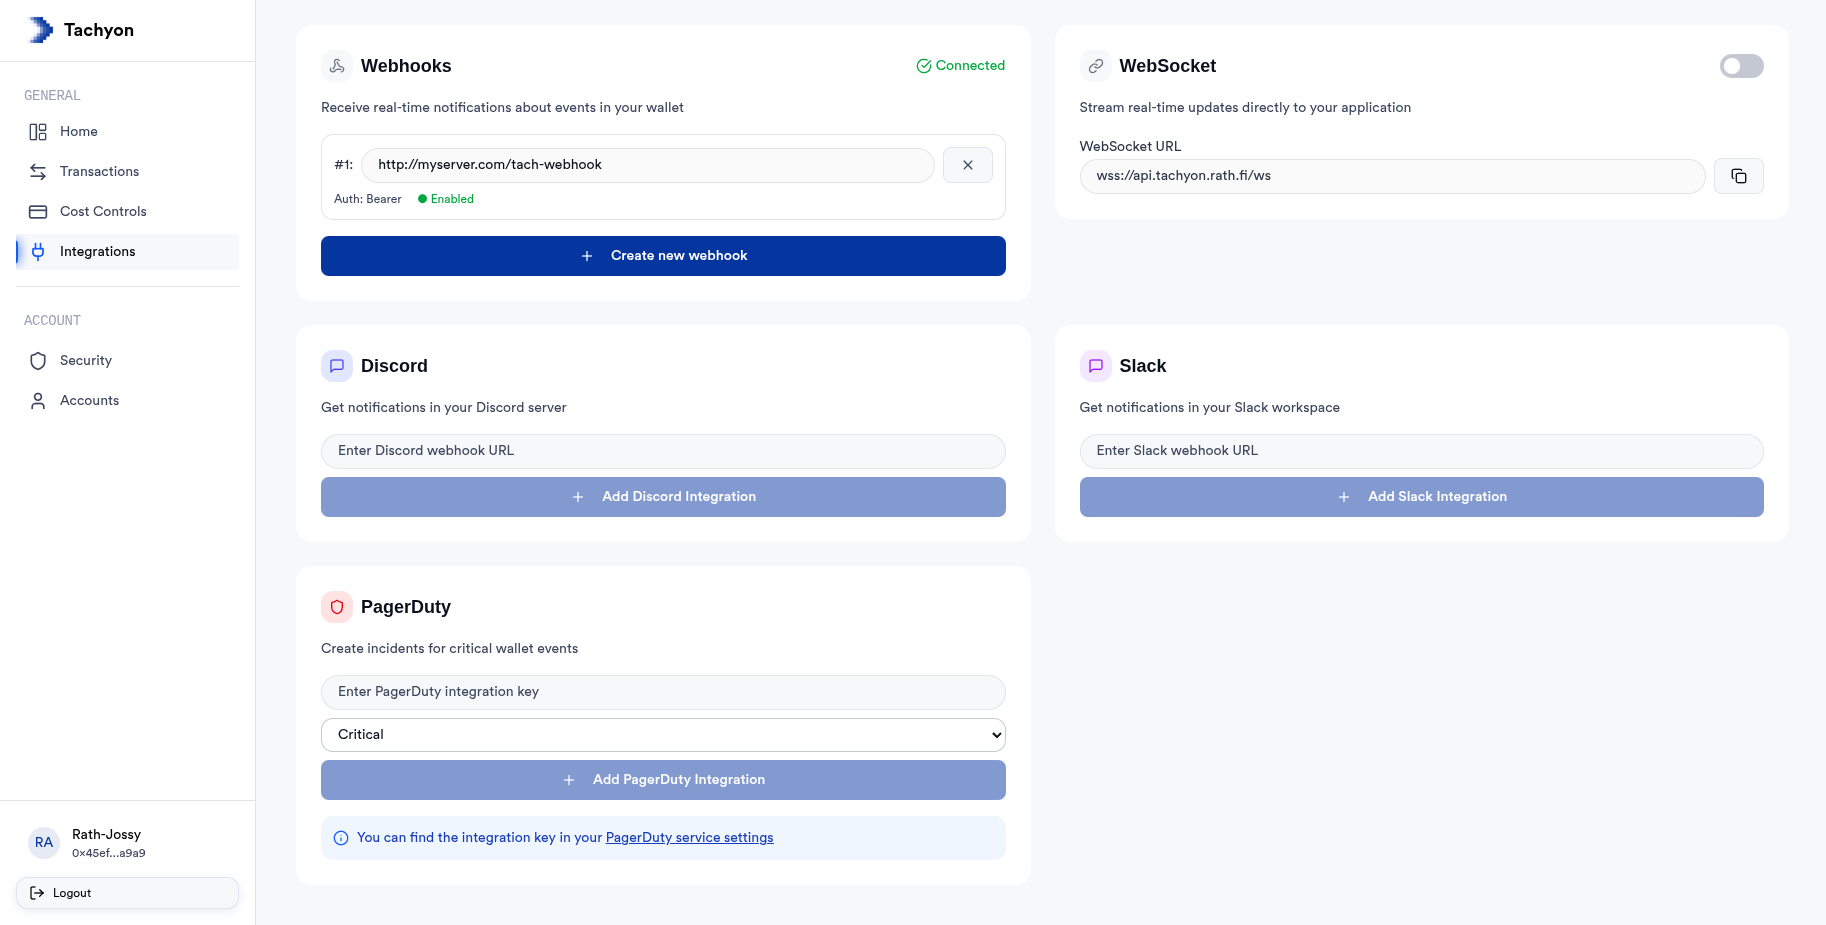Click the Enter Discord webhook URL field
Image resolution: width=1826 pixels, height=925 pixels.
coord(662,451)
